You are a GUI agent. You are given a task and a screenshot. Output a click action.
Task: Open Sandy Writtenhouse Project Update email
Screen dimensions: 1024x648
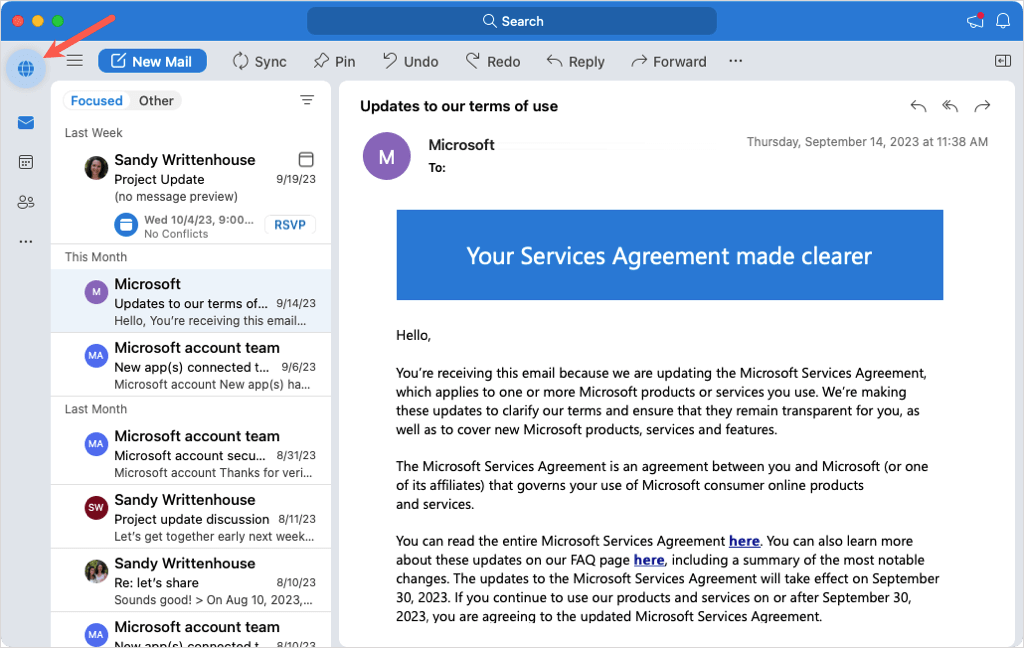click(191, 196)
